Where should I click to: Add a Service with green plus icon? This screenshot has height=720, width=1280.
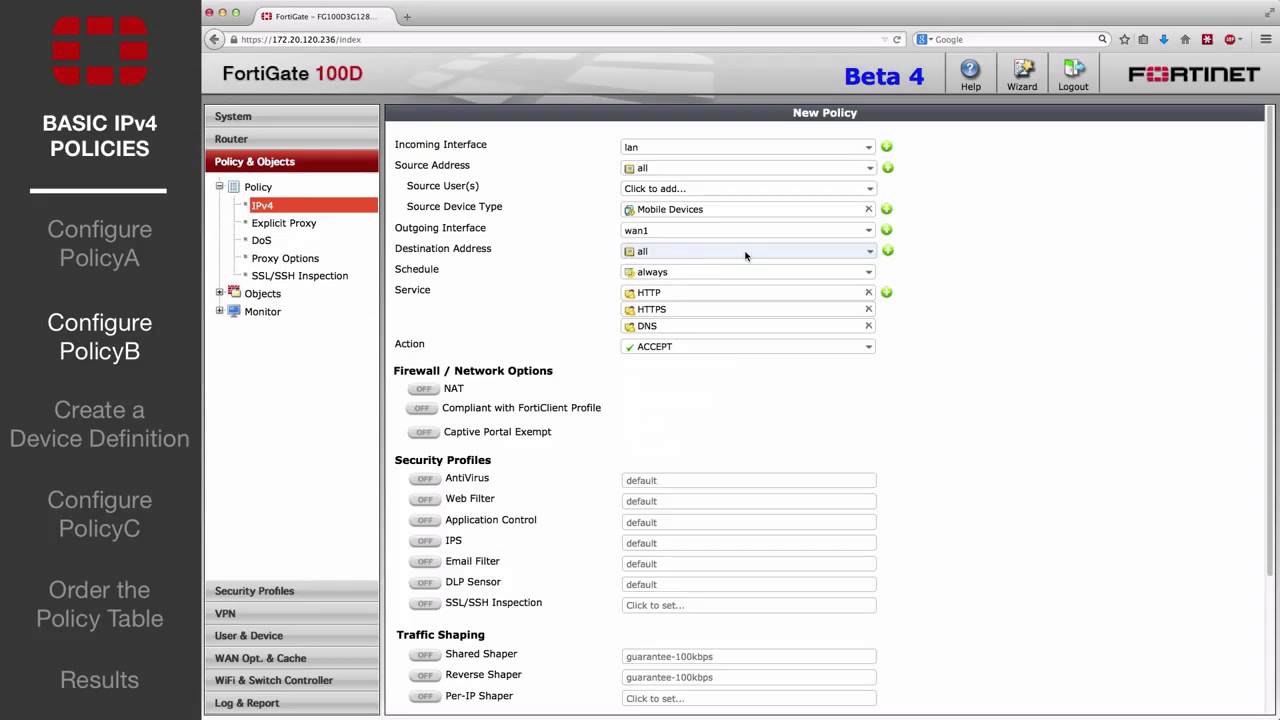pos(887,293)
